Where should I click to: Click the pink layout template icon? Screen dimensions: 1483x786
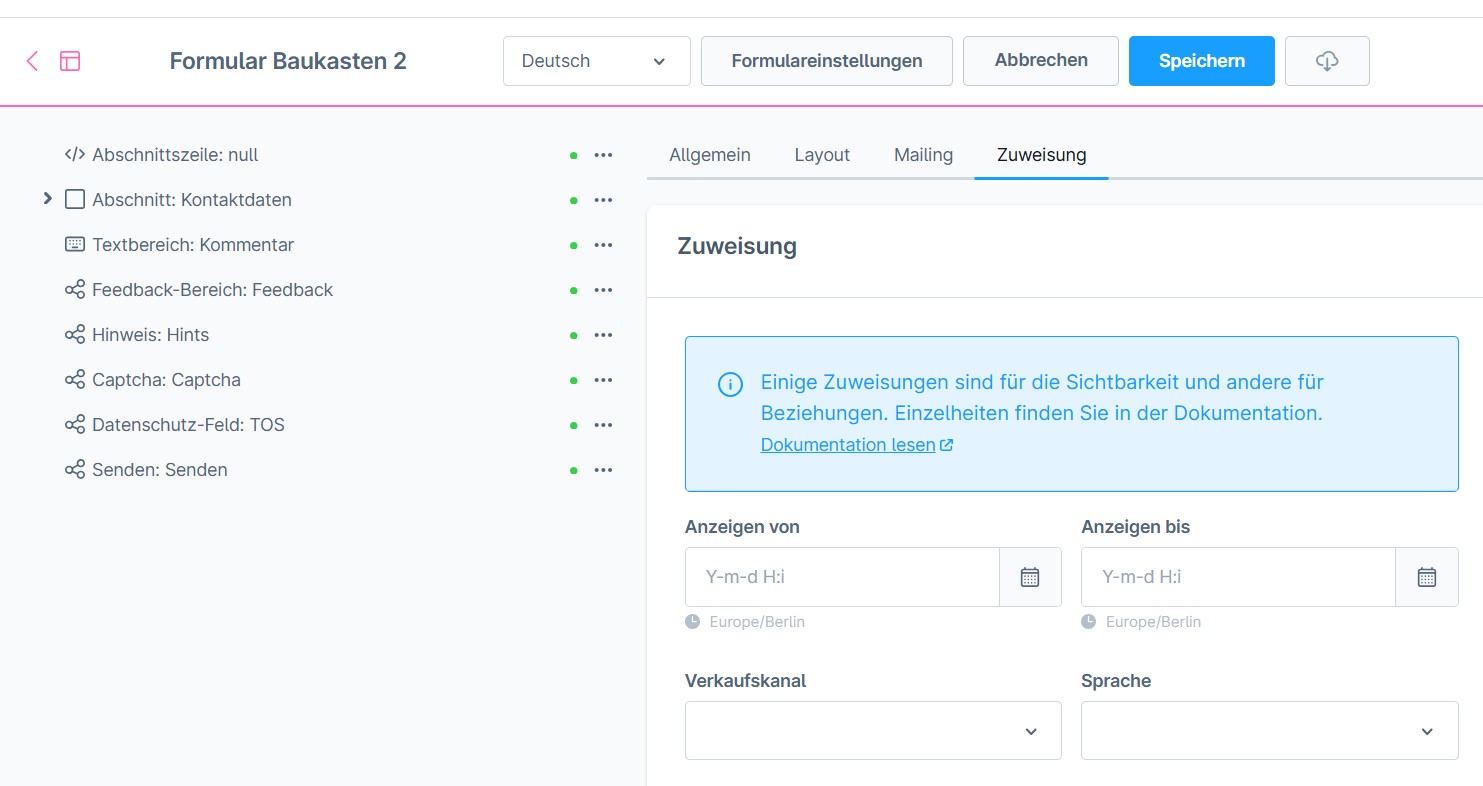point(70,61)
